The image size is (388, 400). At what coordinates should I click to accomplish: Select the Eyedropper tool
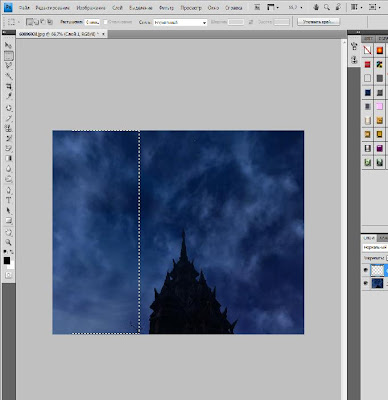(x=9, y=96)
